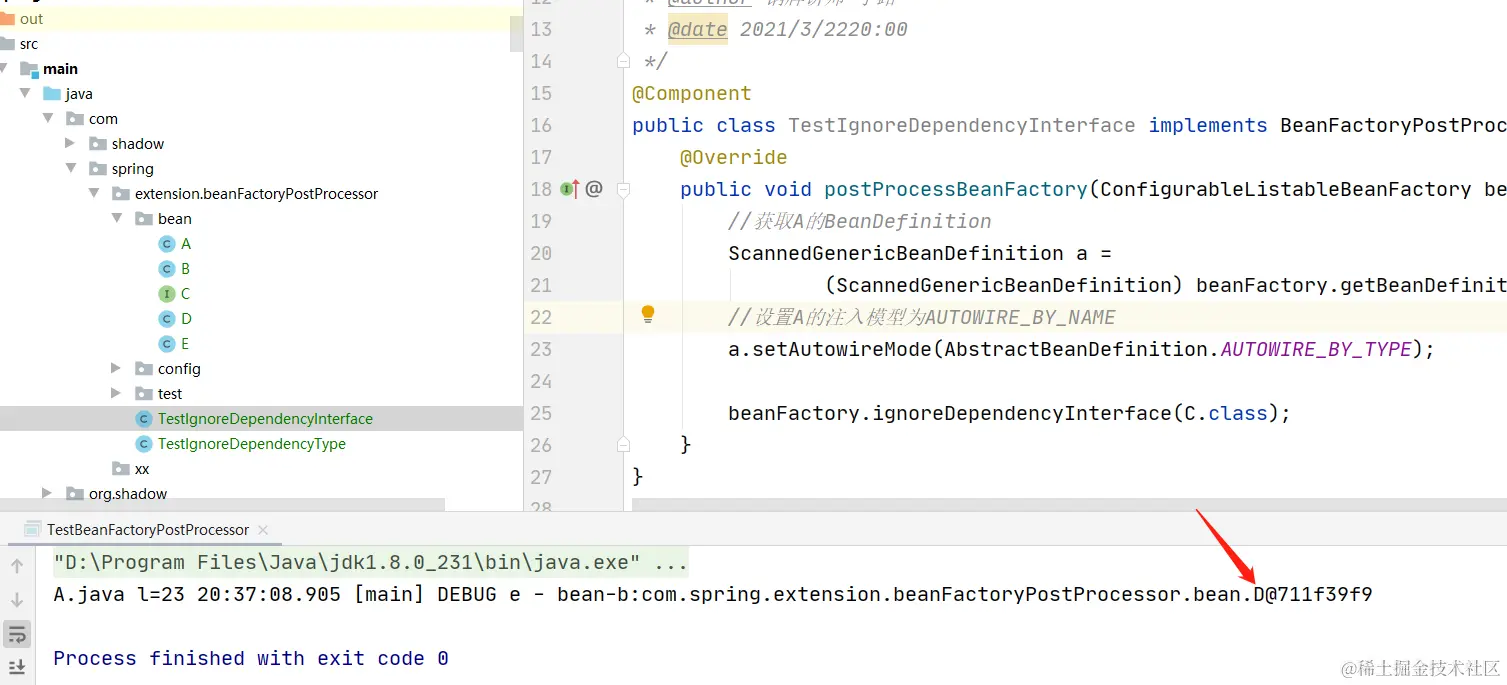Click 'Process finished with exit code 0' text
1507x685 pixels.
(x=251, y=658)
